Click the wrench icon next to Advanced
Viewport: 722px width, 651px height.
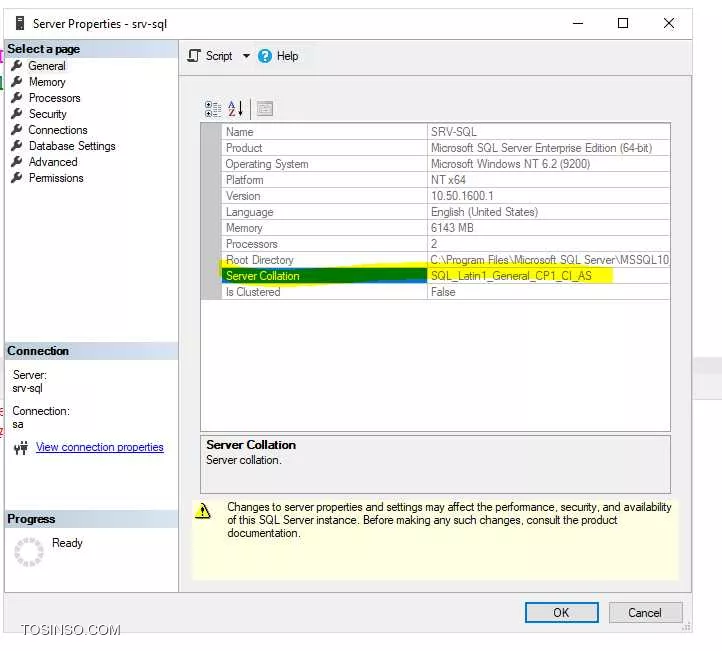click(17, 162)
